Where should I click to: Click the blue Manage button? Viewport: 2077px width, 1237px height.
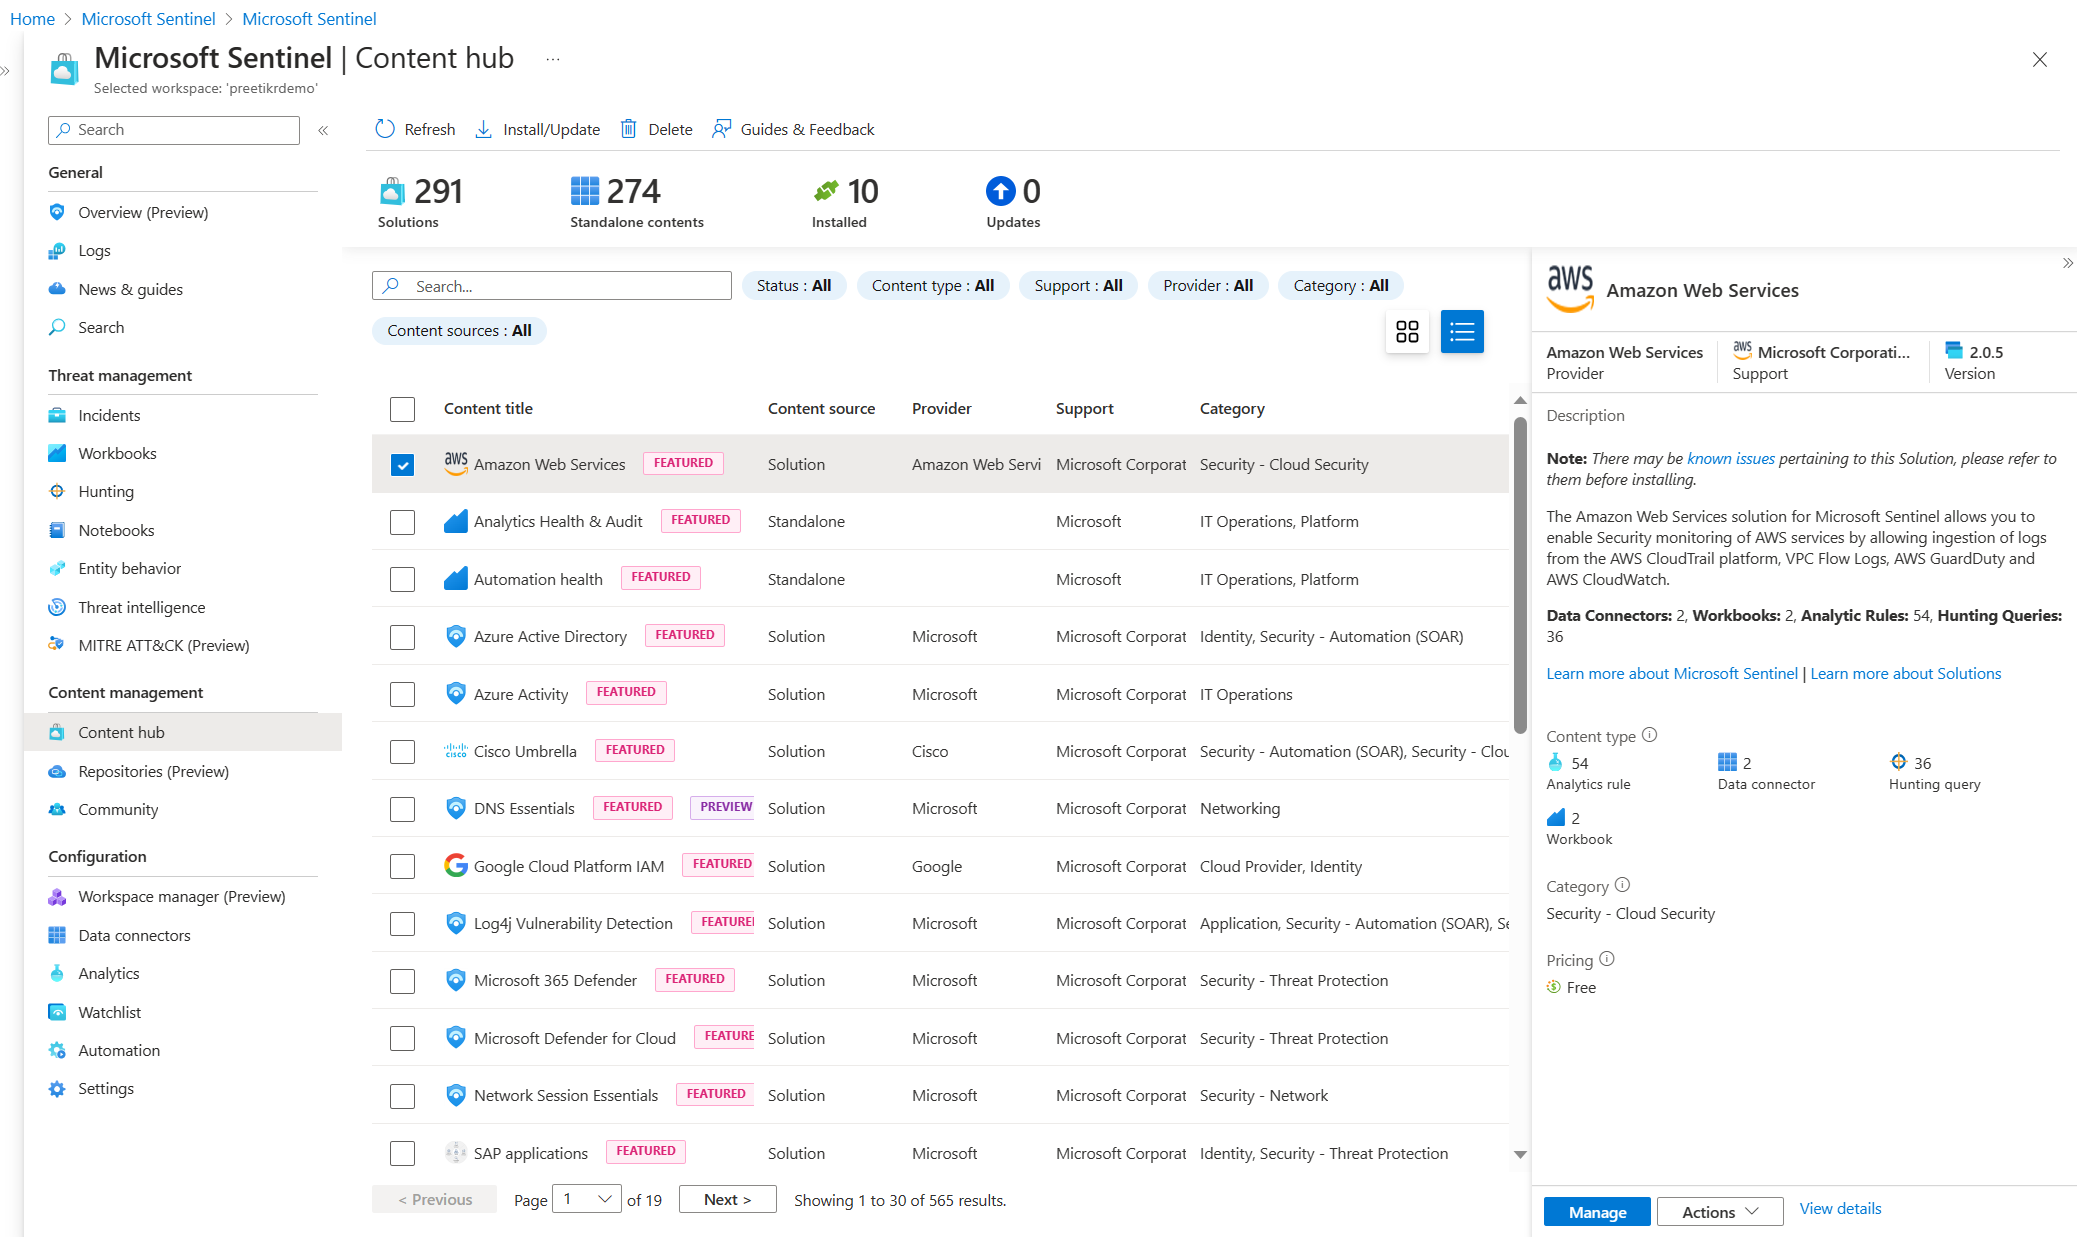(x=1597, y=1211)
